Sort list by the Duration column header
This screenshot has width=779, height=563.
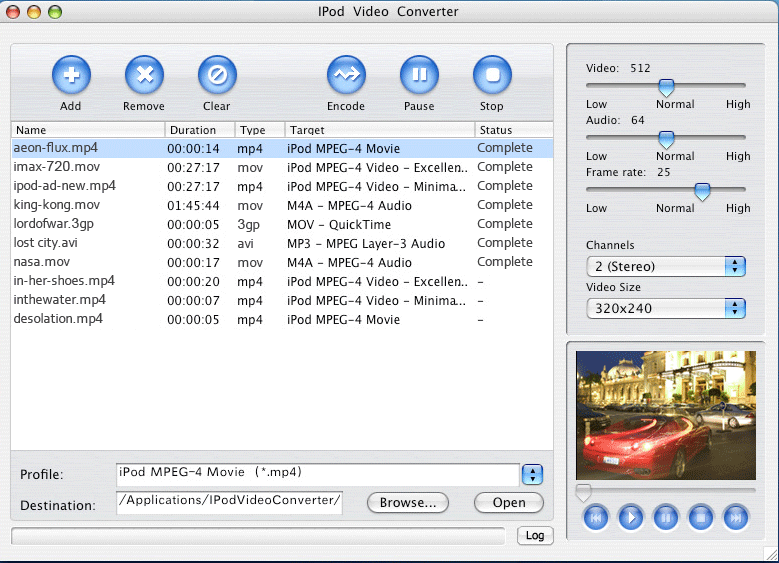[200, 130]
